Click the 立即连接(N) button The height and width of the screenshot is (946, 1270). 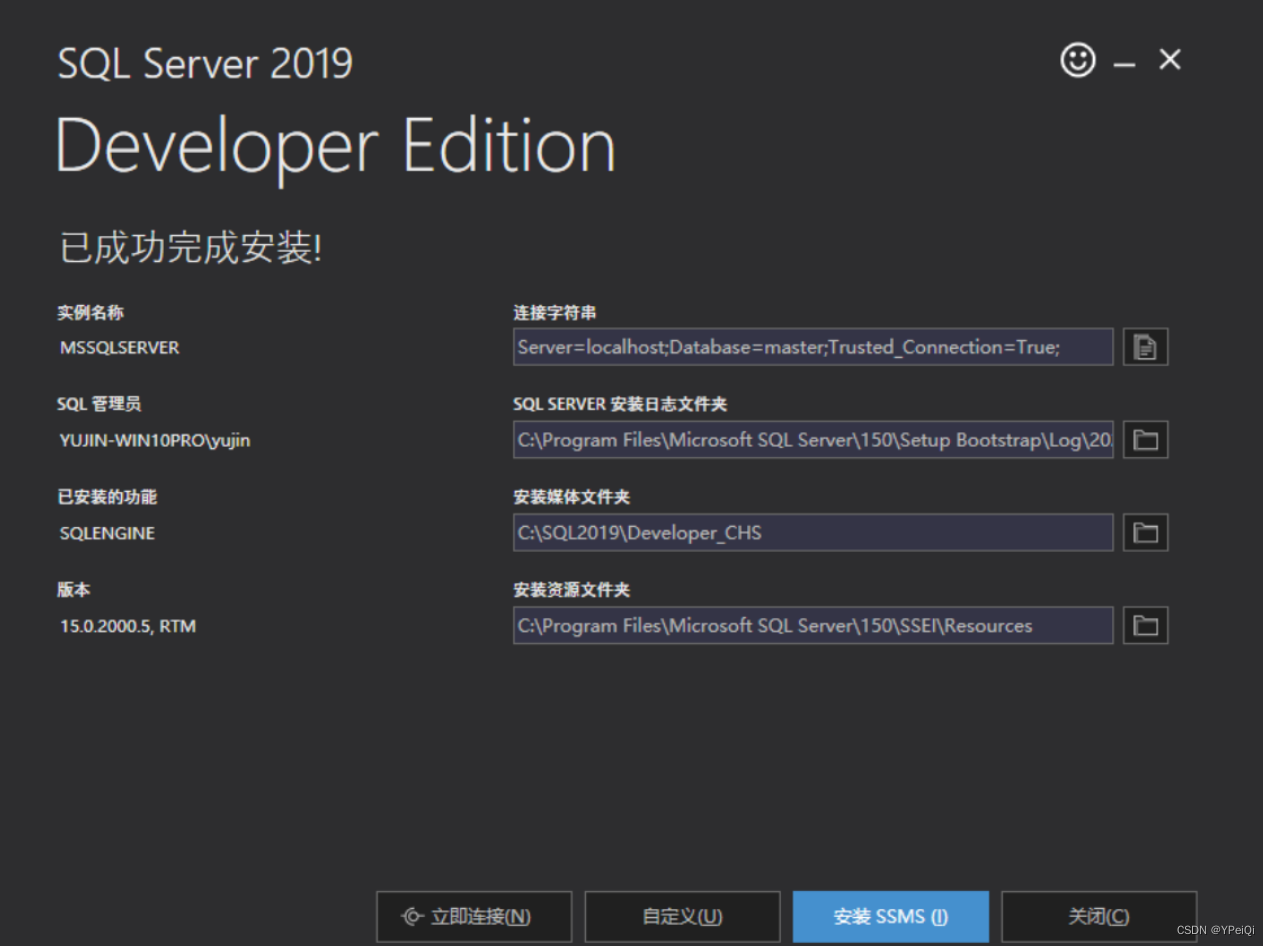[x=474, y=916]
